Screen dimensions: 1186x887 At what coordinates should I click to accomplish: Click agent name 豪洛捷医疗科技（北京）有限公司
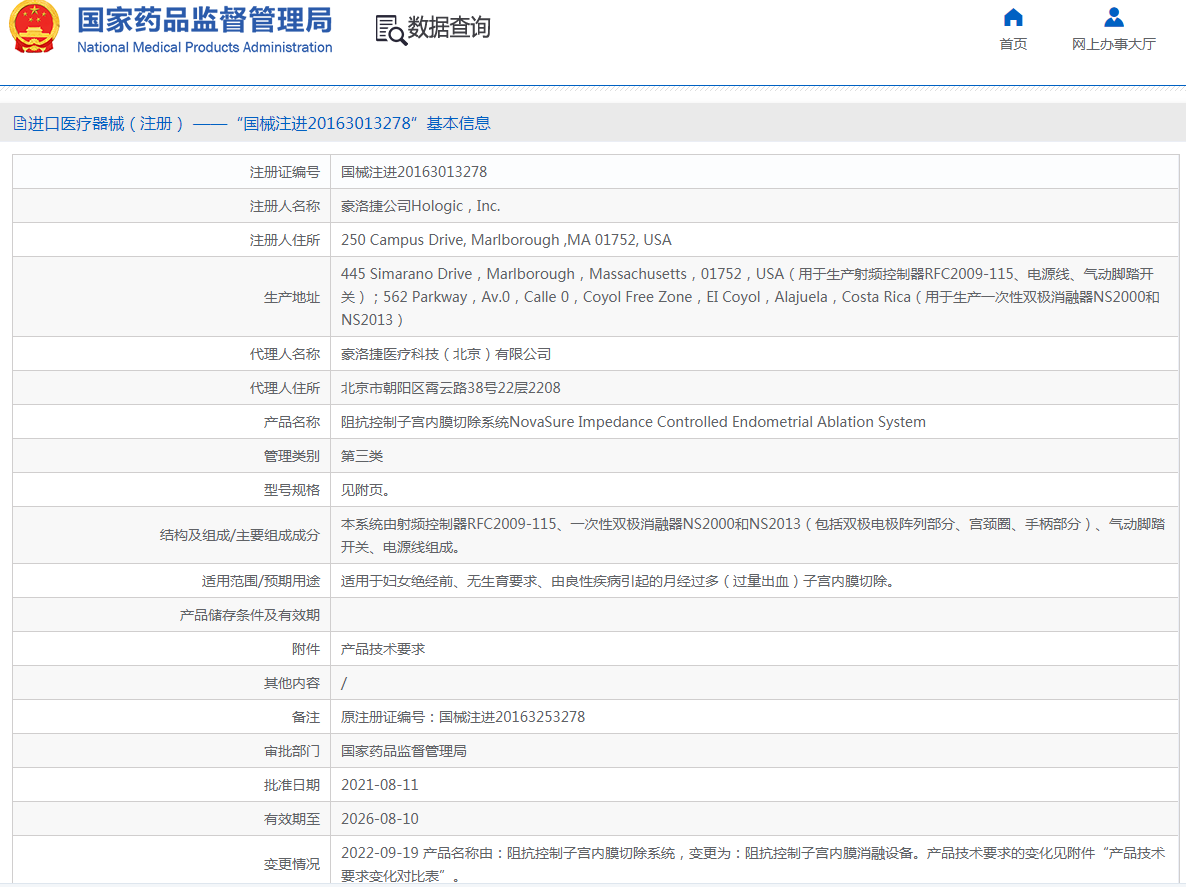(446, 354)
